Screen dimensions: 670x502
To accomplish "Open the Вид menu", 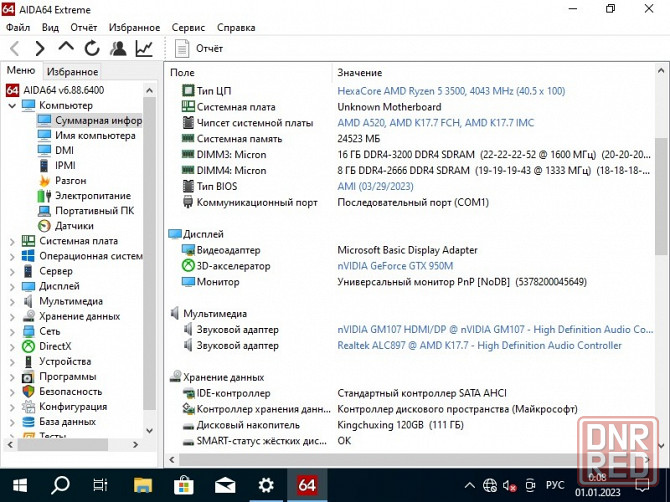I will coord(50,27).
